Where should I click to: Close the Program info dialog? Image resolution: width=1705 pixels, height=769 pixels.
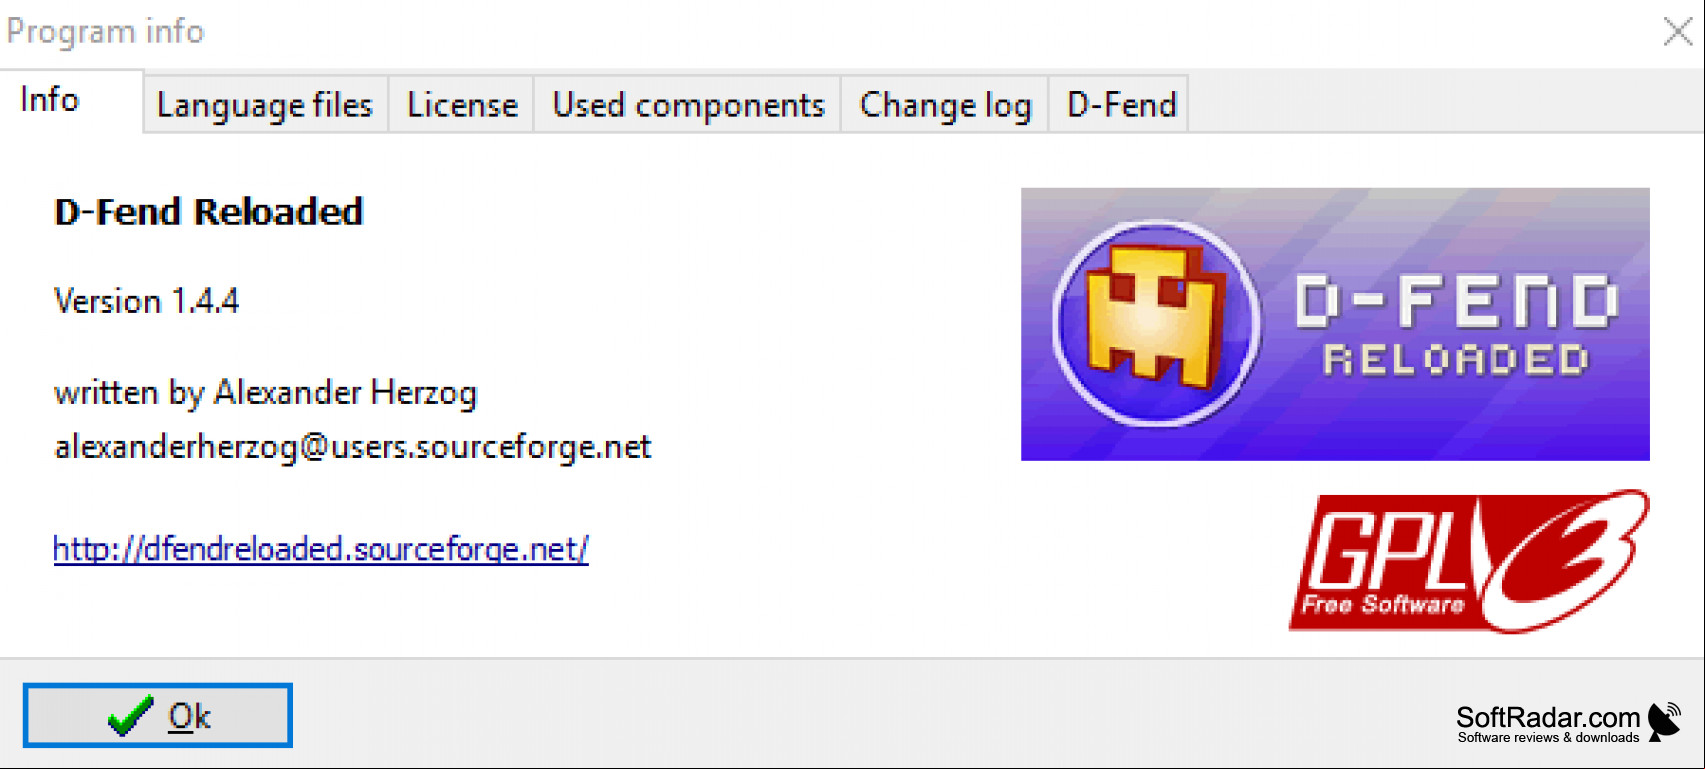pyautogui.click(x=1678, y=31)
